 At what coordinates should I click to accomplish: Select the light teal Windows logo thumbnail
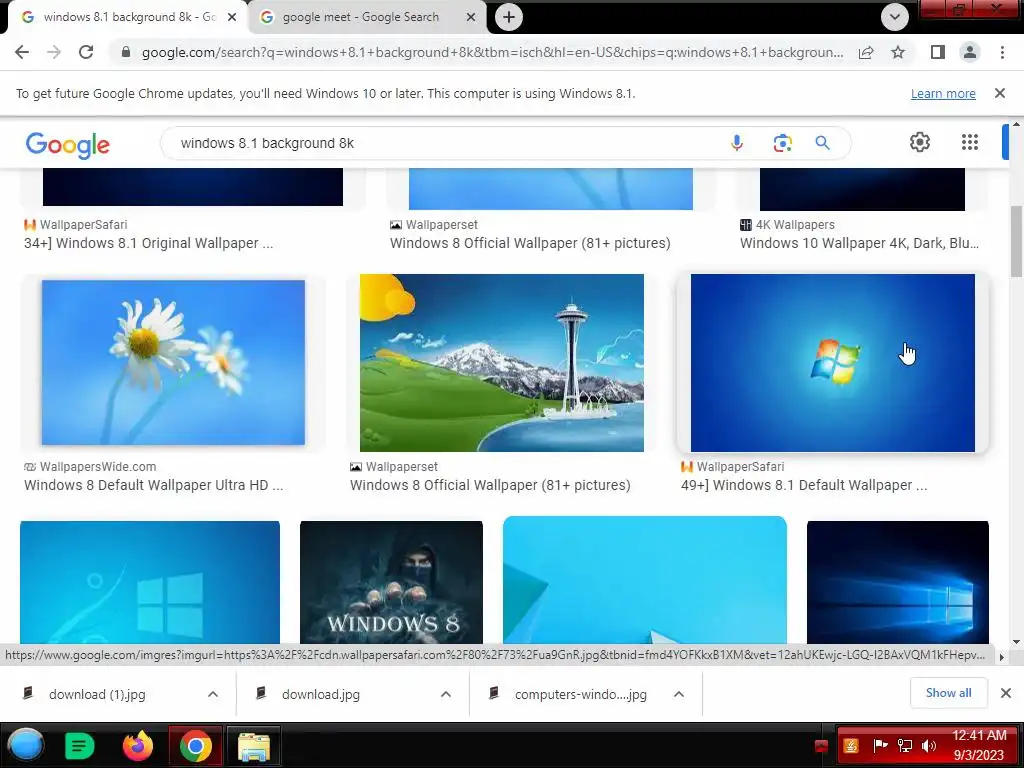click(x=150, y=582)
